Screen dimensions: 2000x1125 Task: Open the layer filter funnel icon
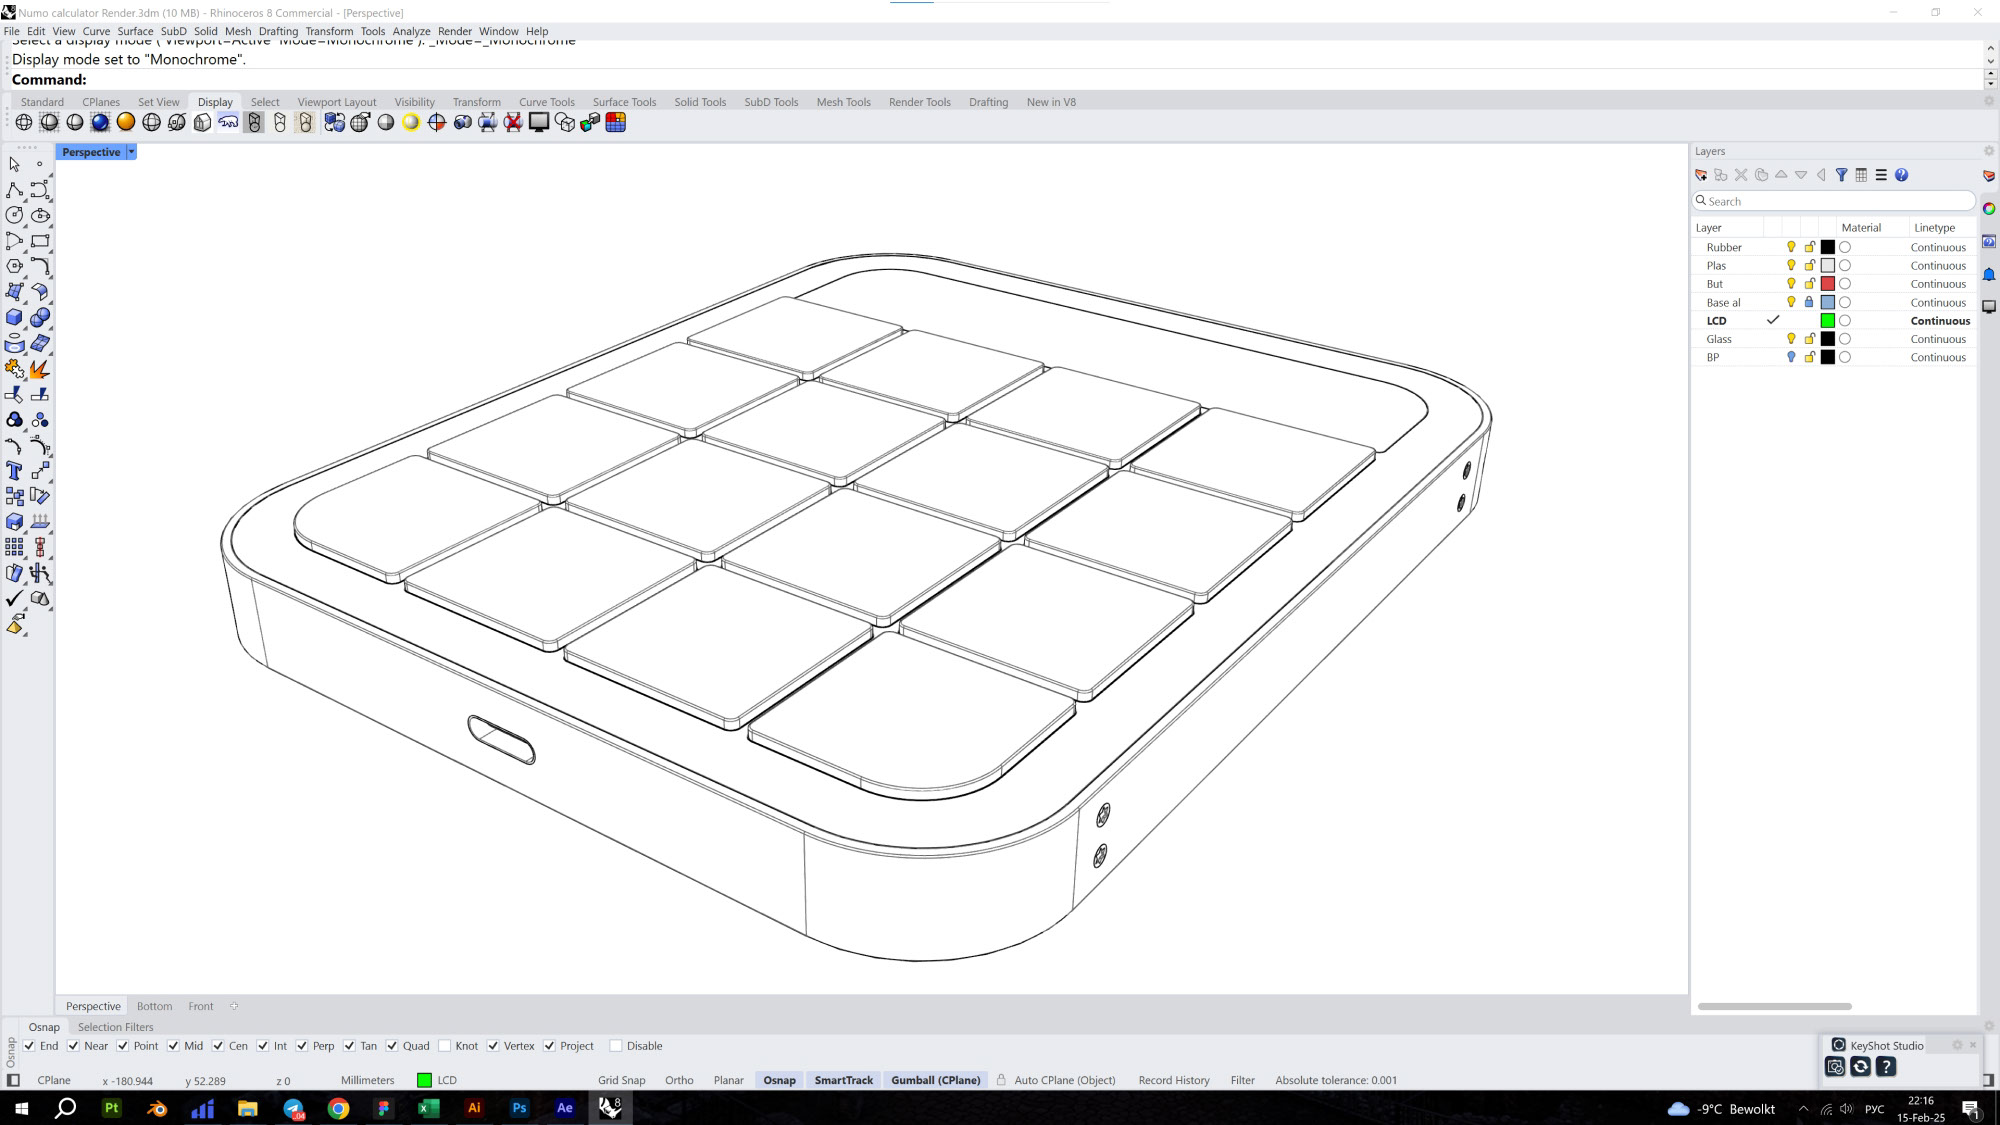coord(1843,175)
